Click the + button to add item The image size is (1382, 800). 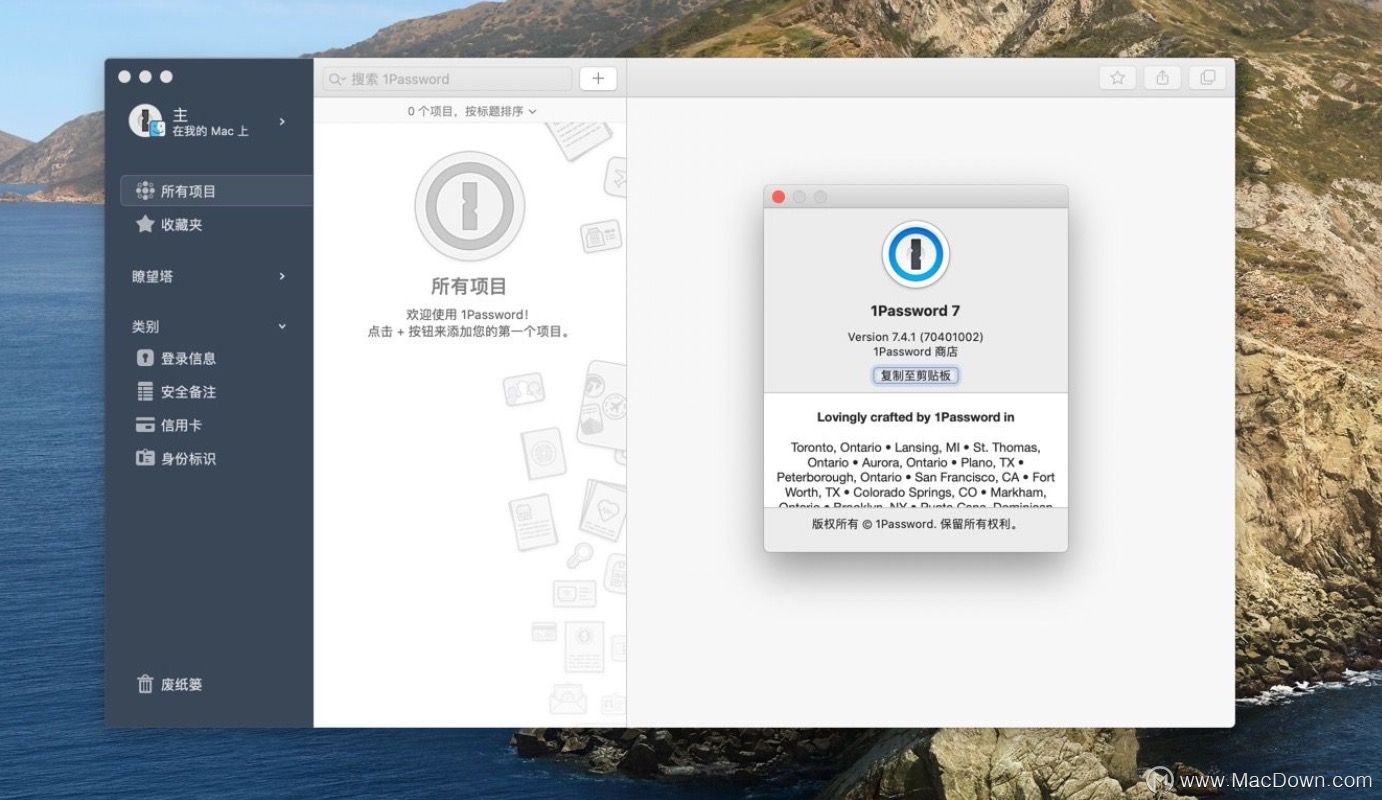597,78
